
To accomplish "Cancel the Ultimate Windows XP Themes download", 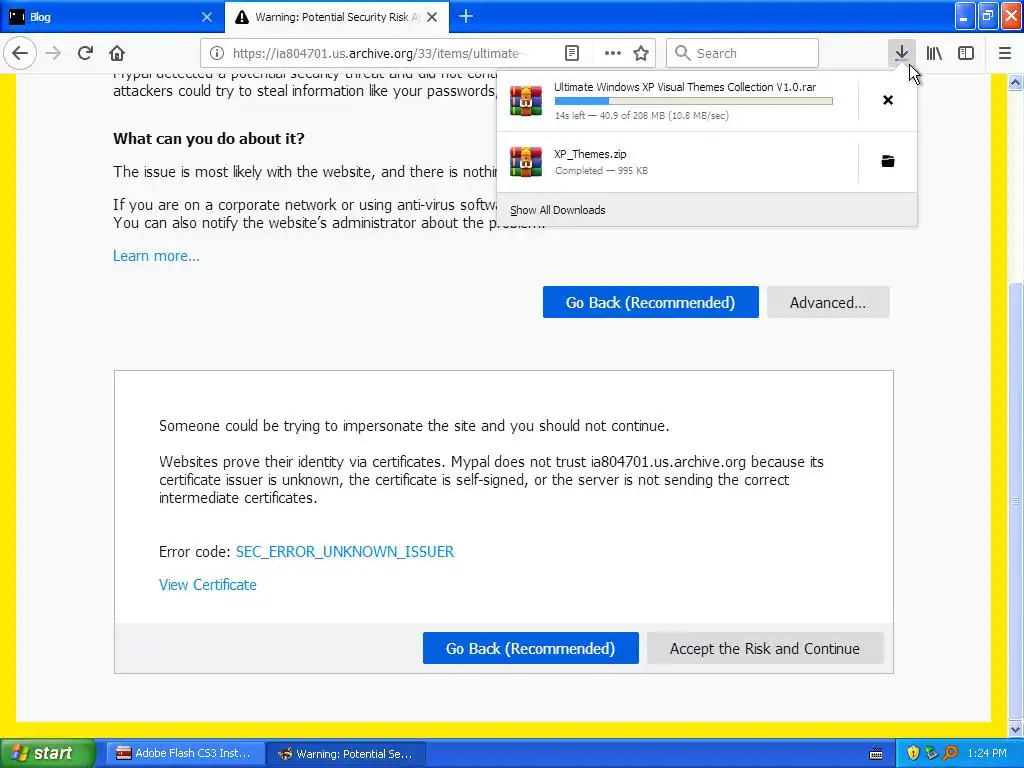I will (x=888, y=100).
